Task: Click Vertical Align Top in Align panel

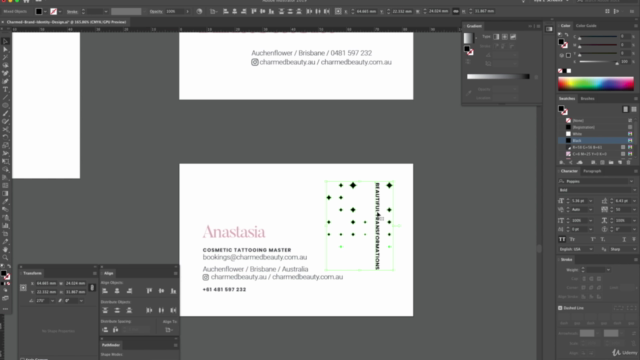Action: (x=149, y=291)
